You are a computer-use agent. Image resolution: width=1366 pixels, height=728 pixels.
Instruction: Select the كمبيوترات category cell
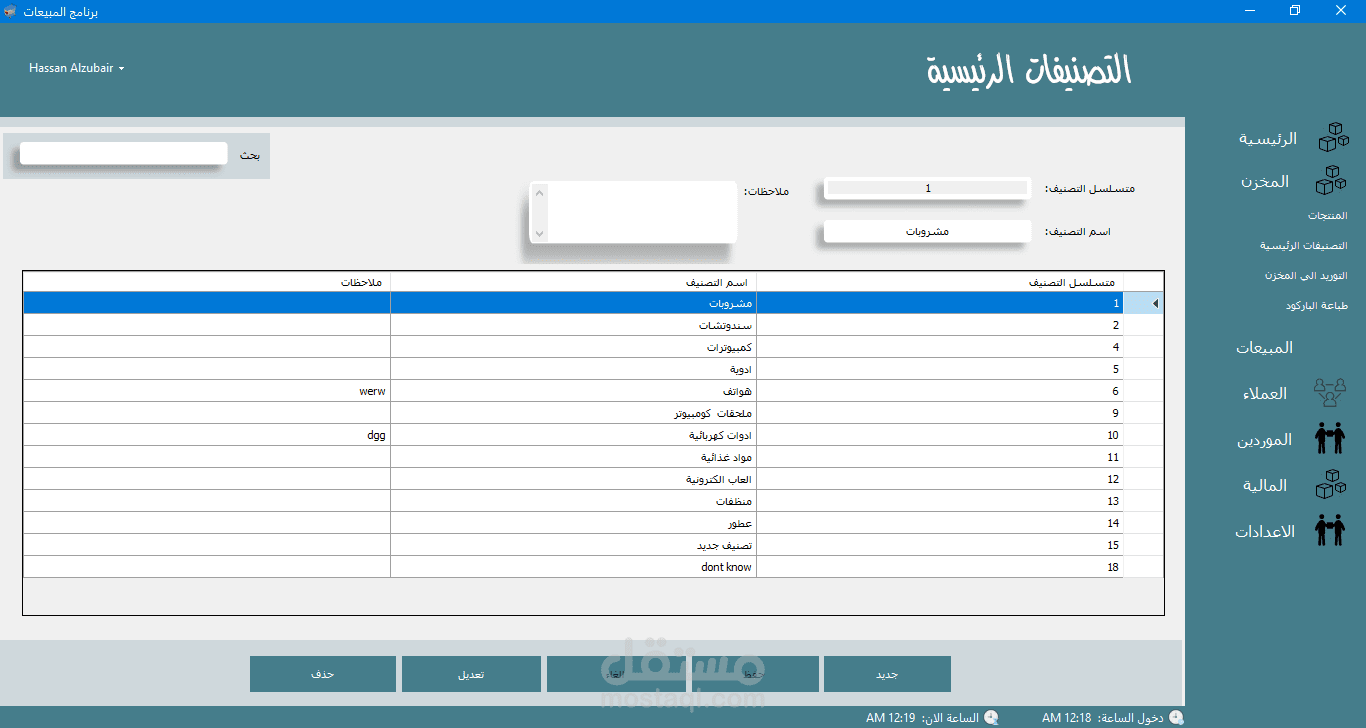point(574,347)
